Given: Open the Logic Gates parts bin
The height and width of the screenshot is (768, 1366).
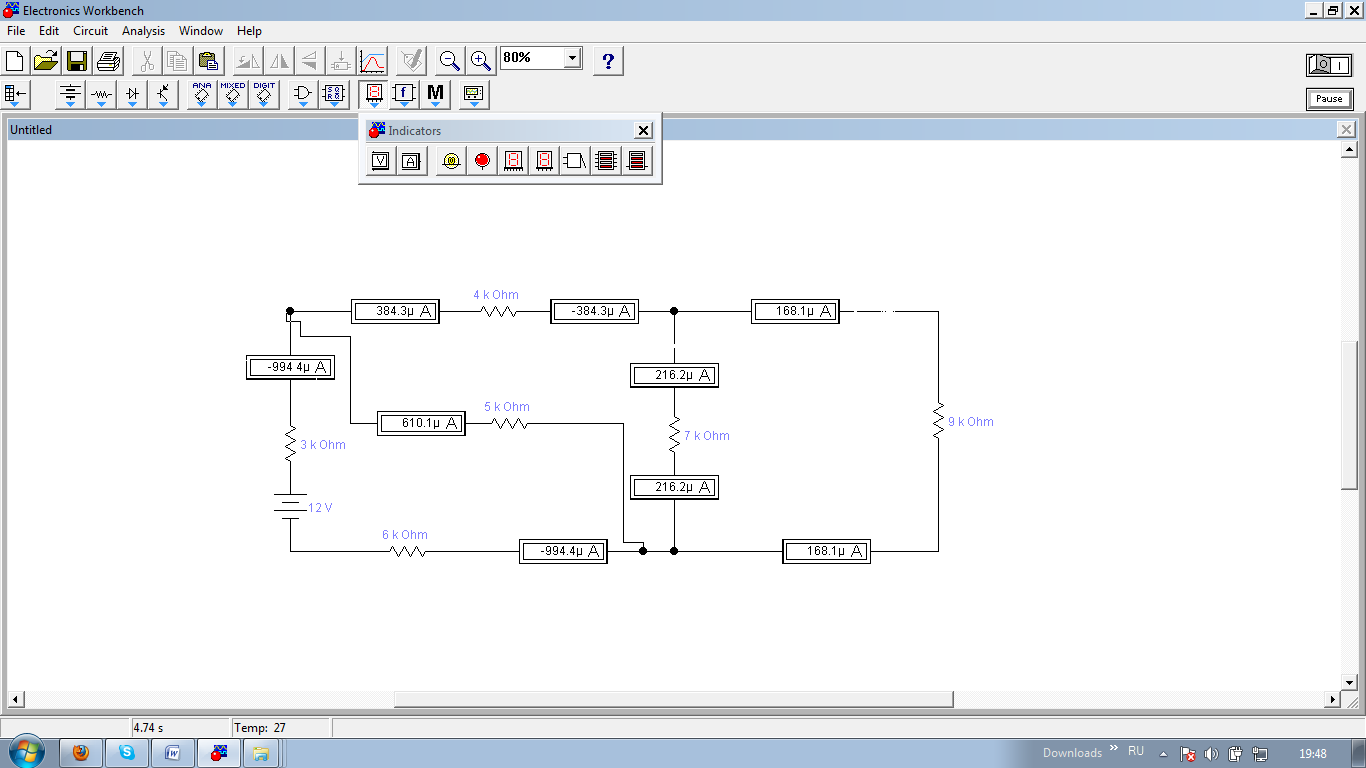Looking at the screenshot, I should 303,96.
